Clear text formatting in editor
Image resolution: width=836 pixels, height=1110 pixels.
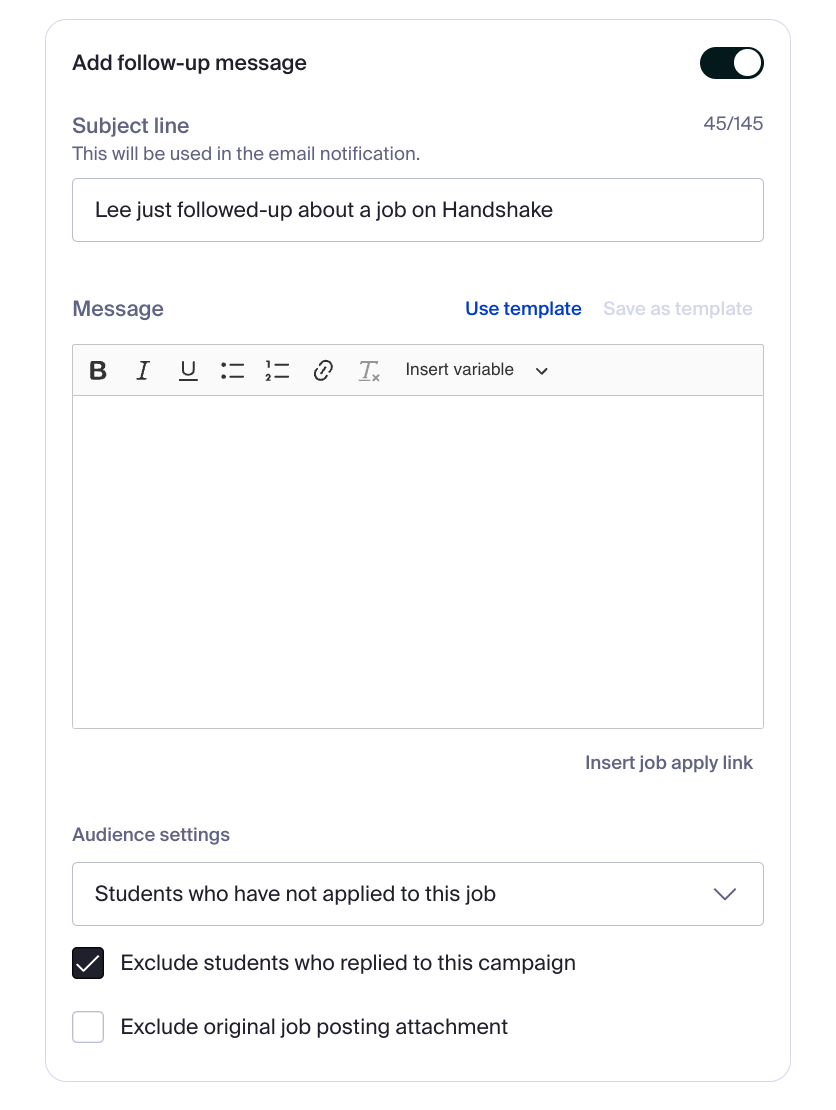[x=368, y=370]
